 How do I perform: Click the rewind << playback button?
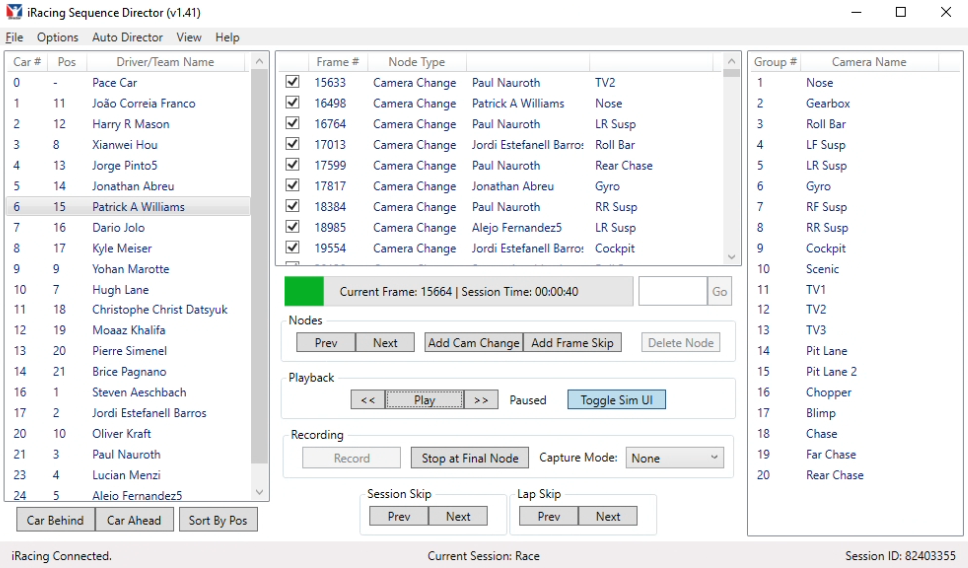point(368,399)
